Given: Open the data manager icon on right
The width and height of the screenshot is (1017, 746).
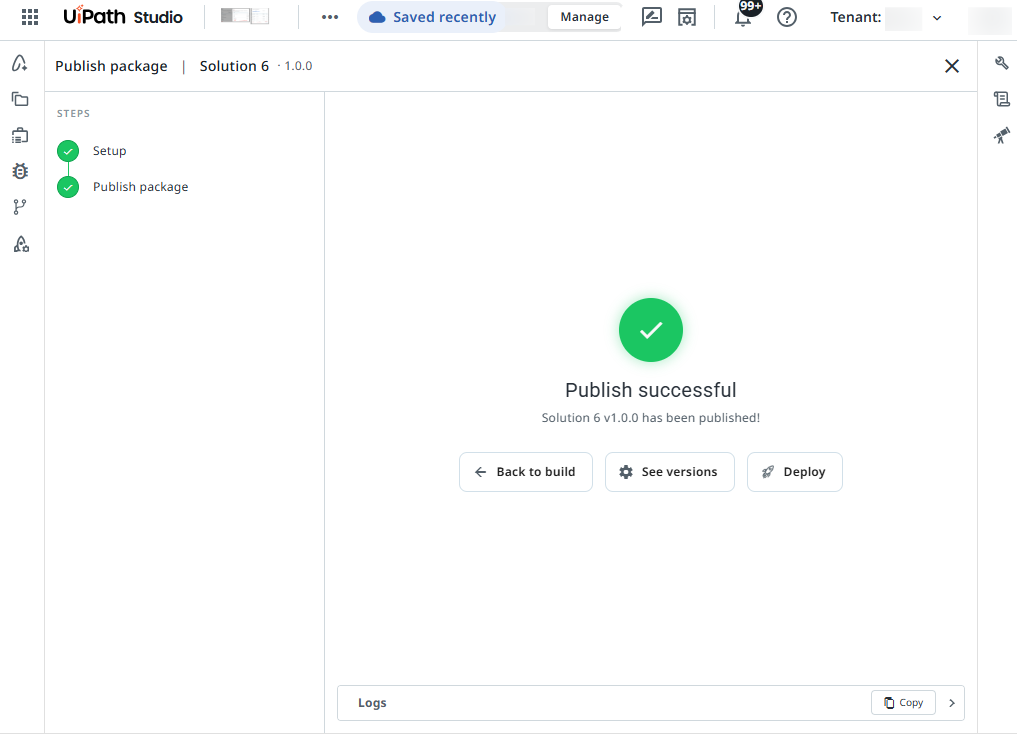Looking at the screenshot, I should click(1001, 99).
